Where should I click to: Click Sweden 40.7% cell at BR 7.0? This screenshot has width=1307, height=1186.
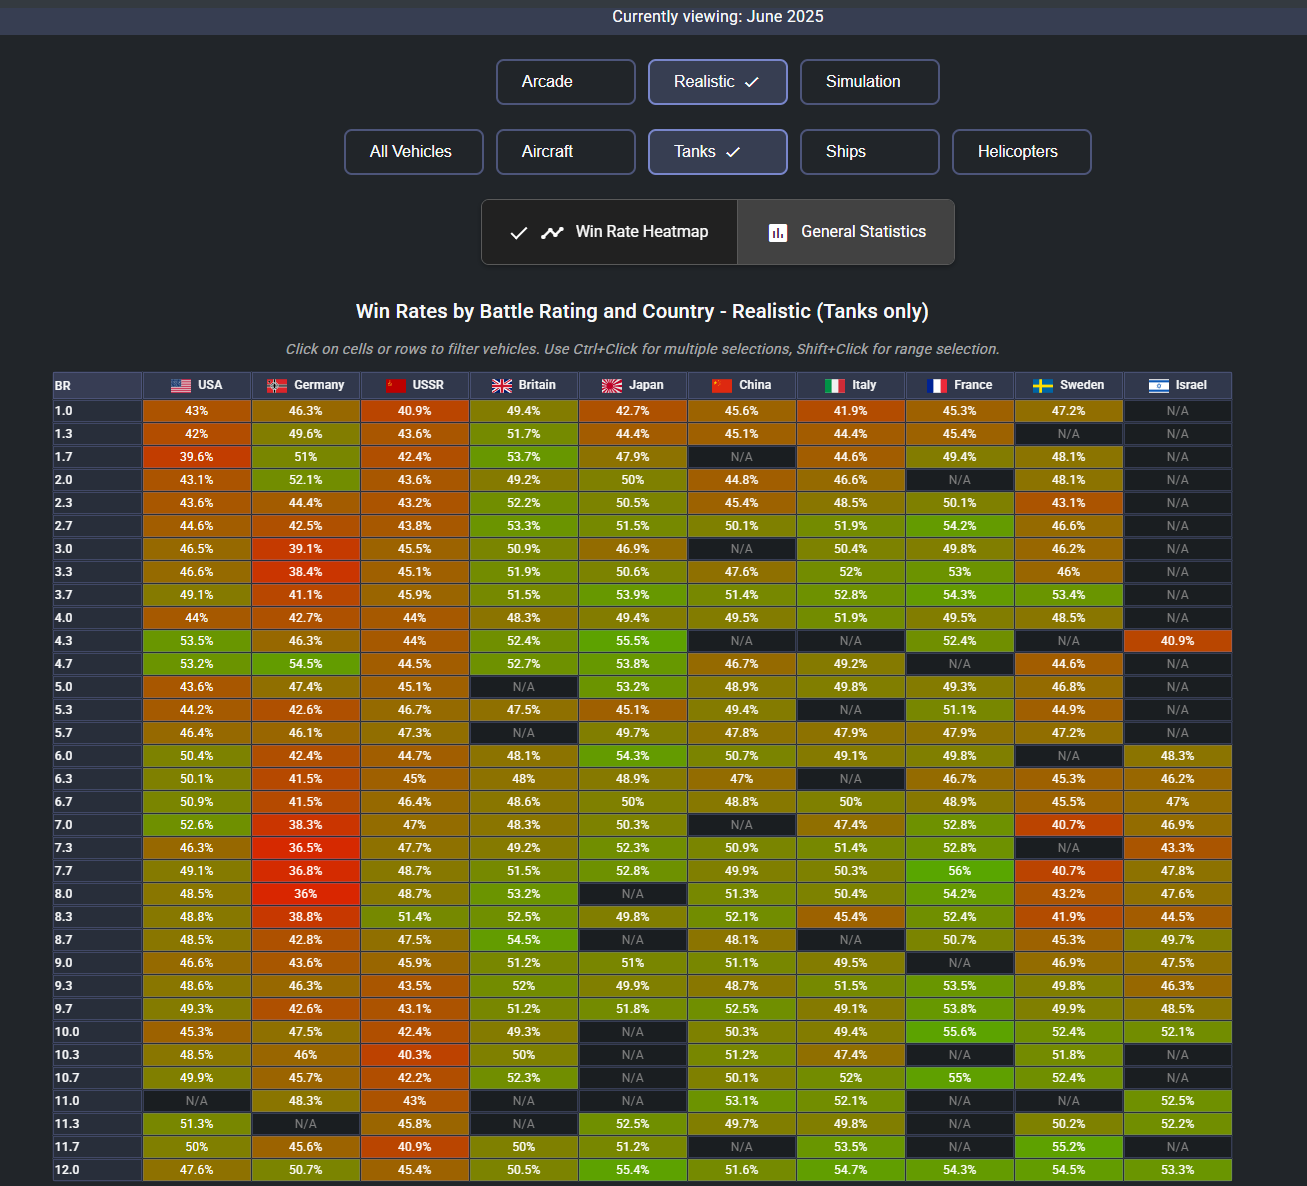coord(1068,825)
